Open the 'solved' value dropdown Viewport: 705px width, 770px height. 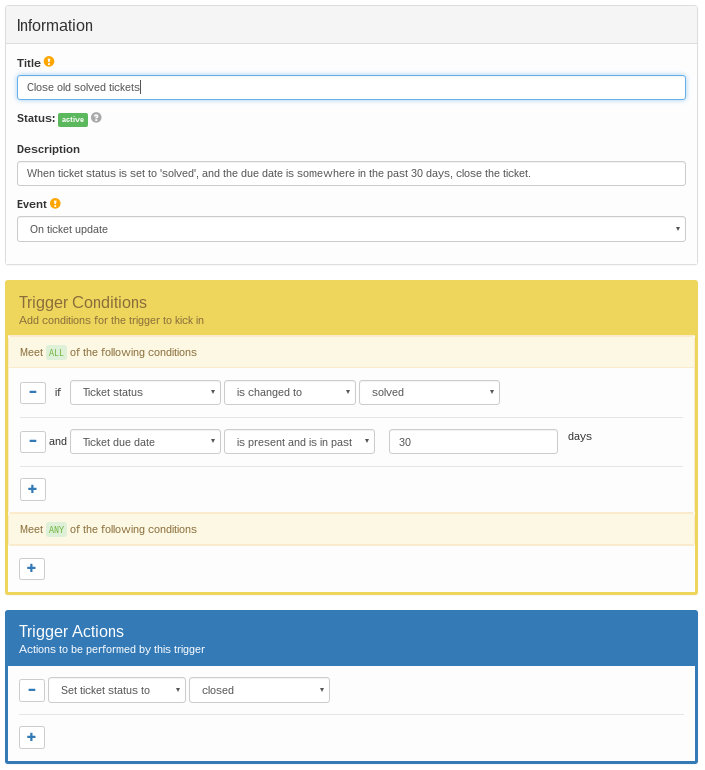[x=429, y=392]
